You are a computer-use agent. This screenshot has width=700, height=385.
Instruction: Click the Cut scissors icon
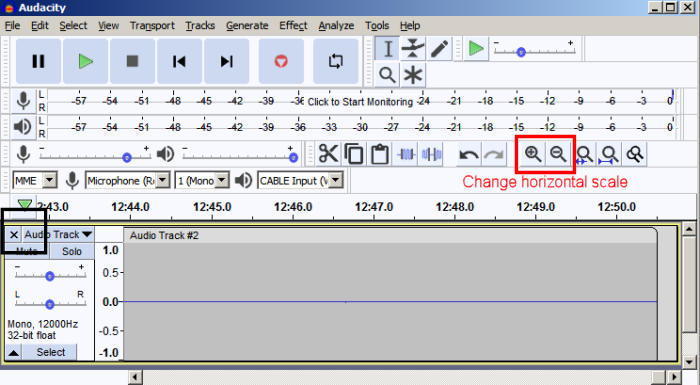tap(328, 155)
